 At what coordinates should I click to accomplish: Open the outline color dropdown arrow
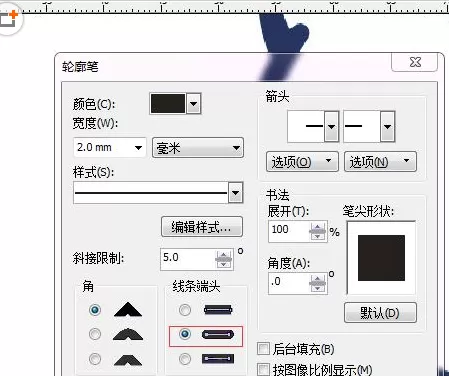click(194, 104)
